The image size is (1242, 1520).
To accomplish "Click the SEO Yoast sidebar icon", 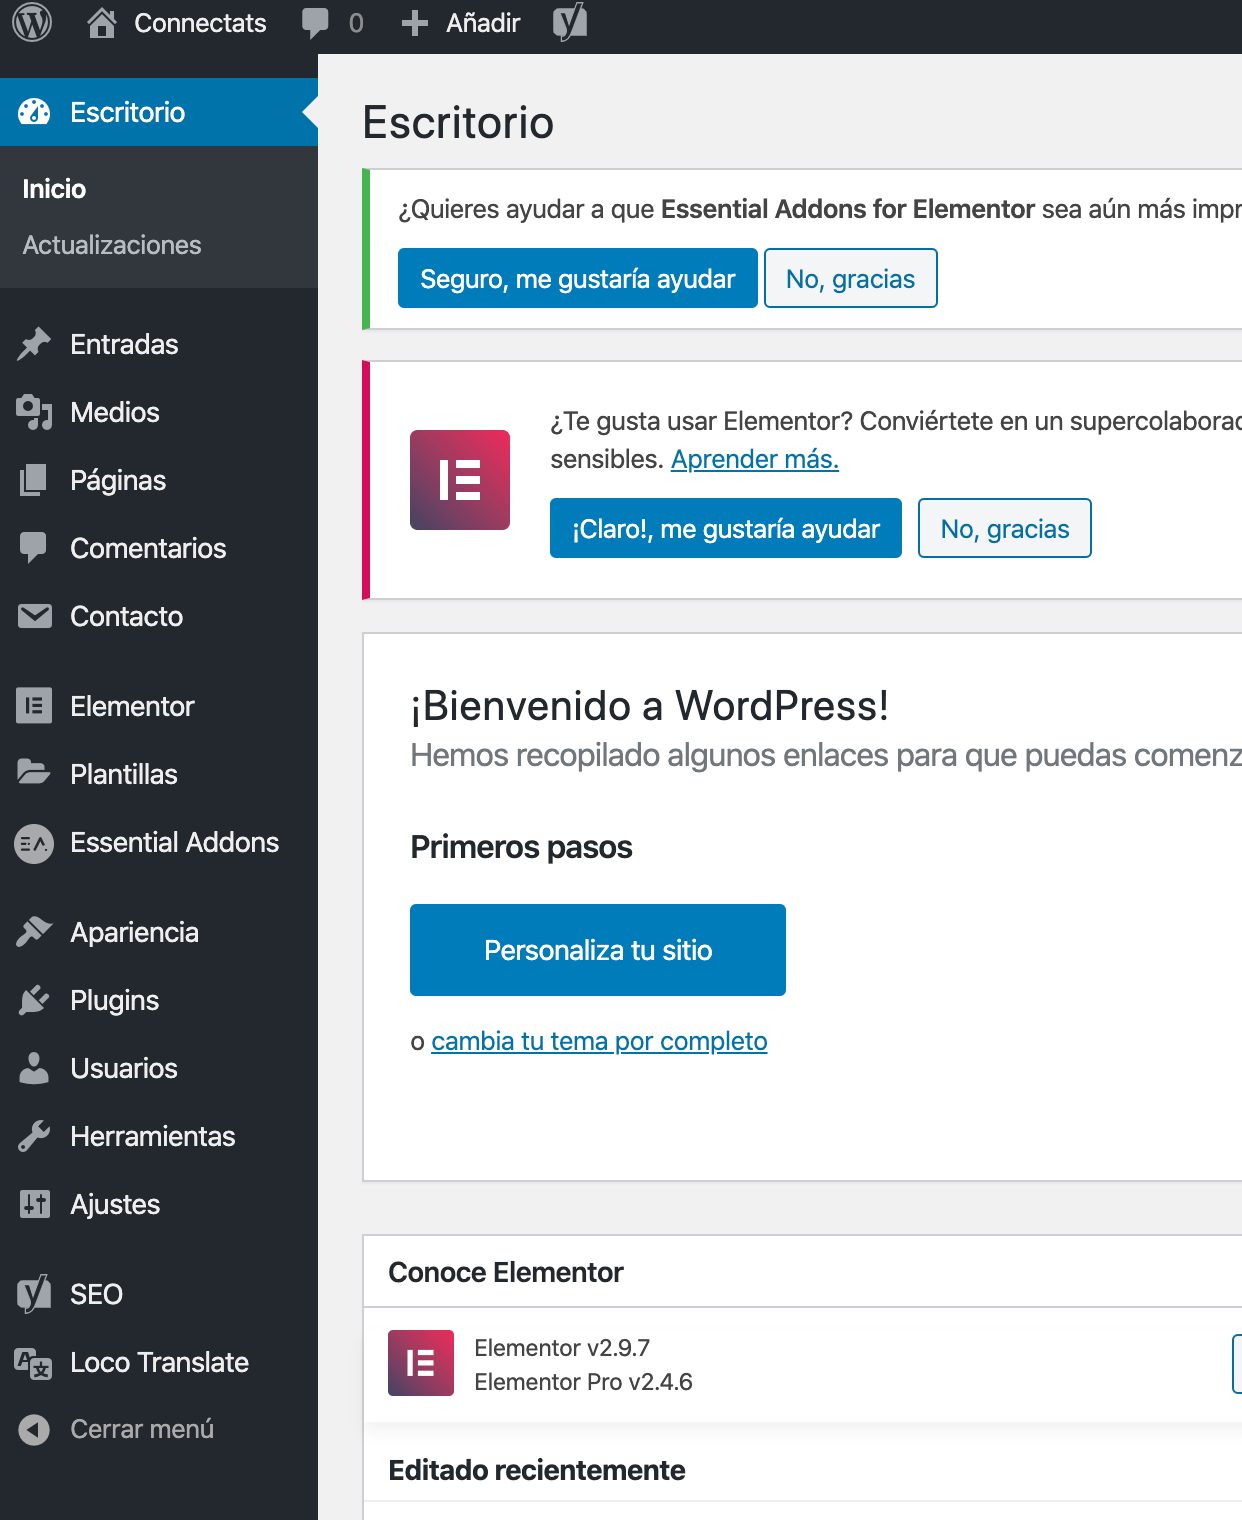I will (x=34, y=1294).
